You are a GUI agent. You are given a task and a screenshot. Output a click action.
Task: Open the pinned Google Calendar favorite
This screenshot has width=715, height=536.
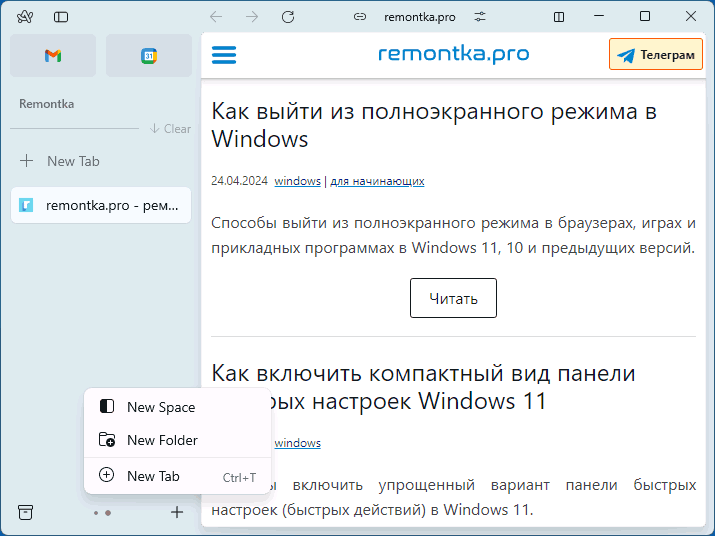(149, 56)
